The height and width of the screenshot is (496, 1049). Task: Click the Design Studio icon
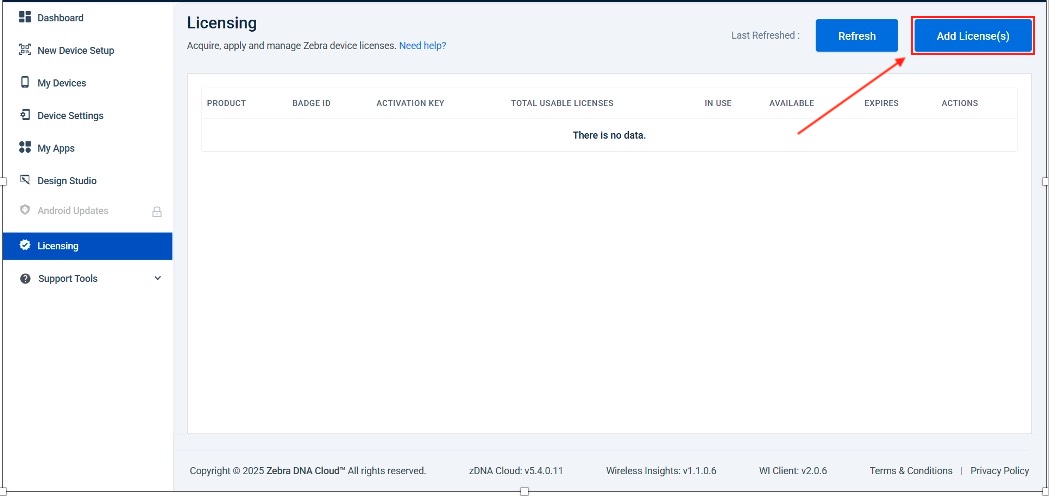click(x=25, y=180)
